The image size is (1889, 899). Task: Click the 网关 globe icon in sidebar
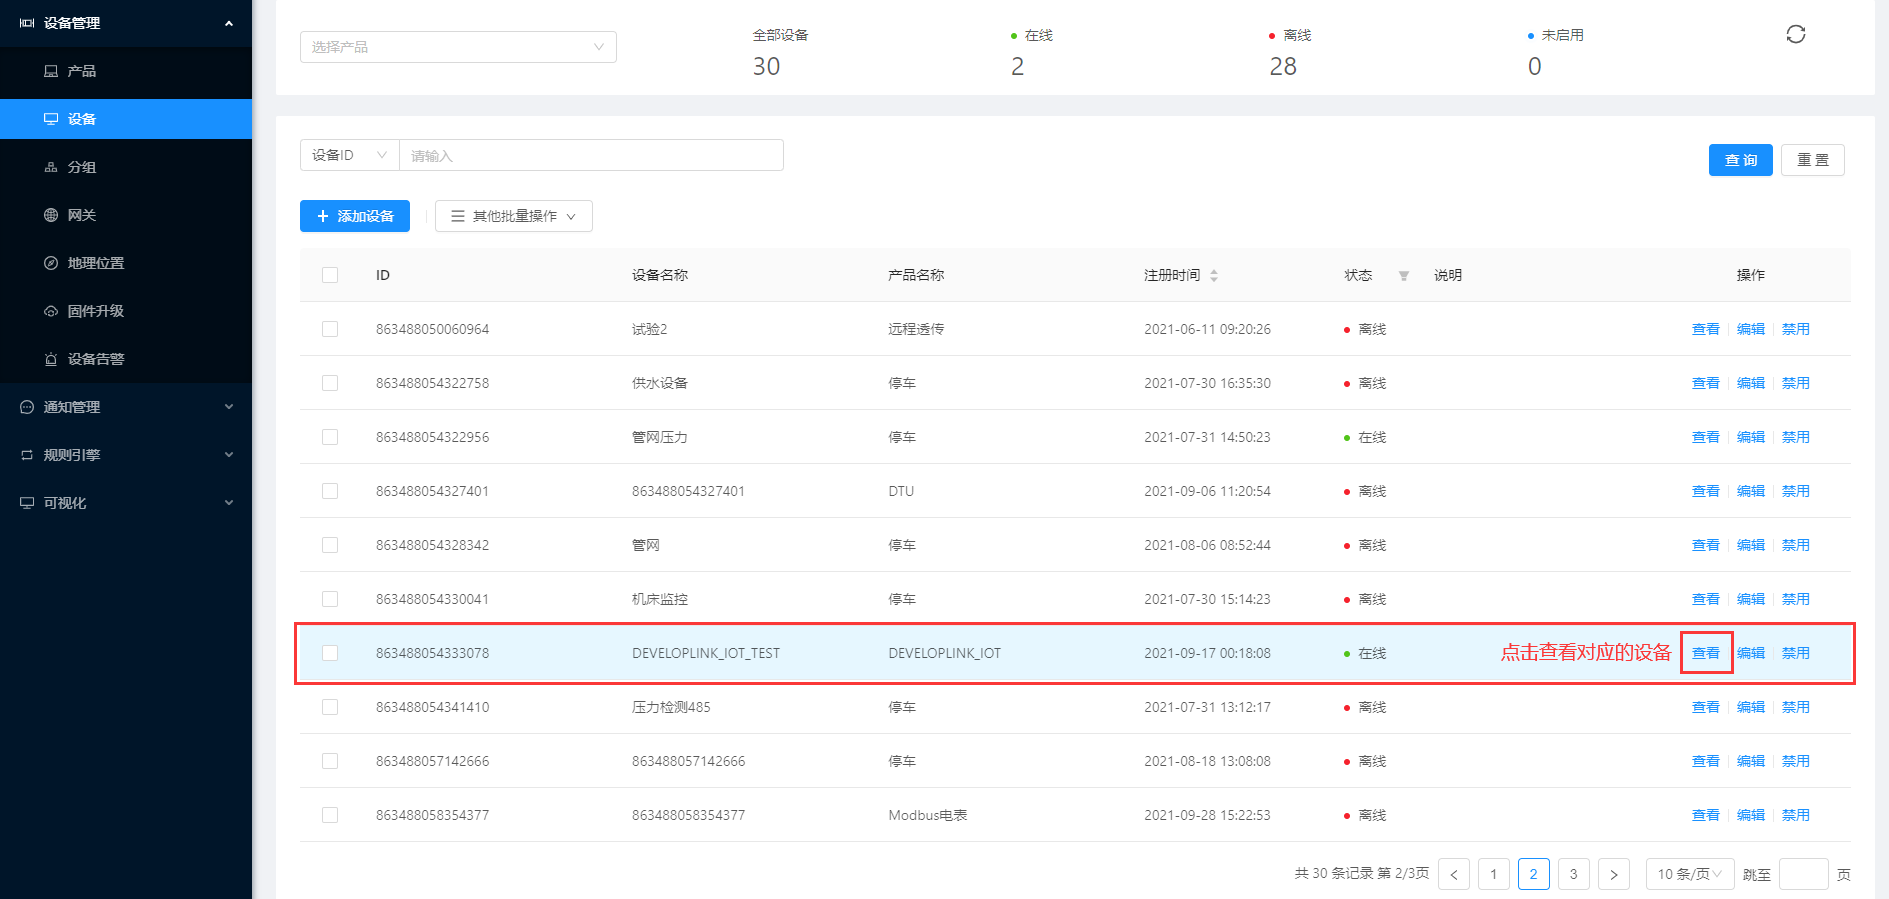(51, 215)
